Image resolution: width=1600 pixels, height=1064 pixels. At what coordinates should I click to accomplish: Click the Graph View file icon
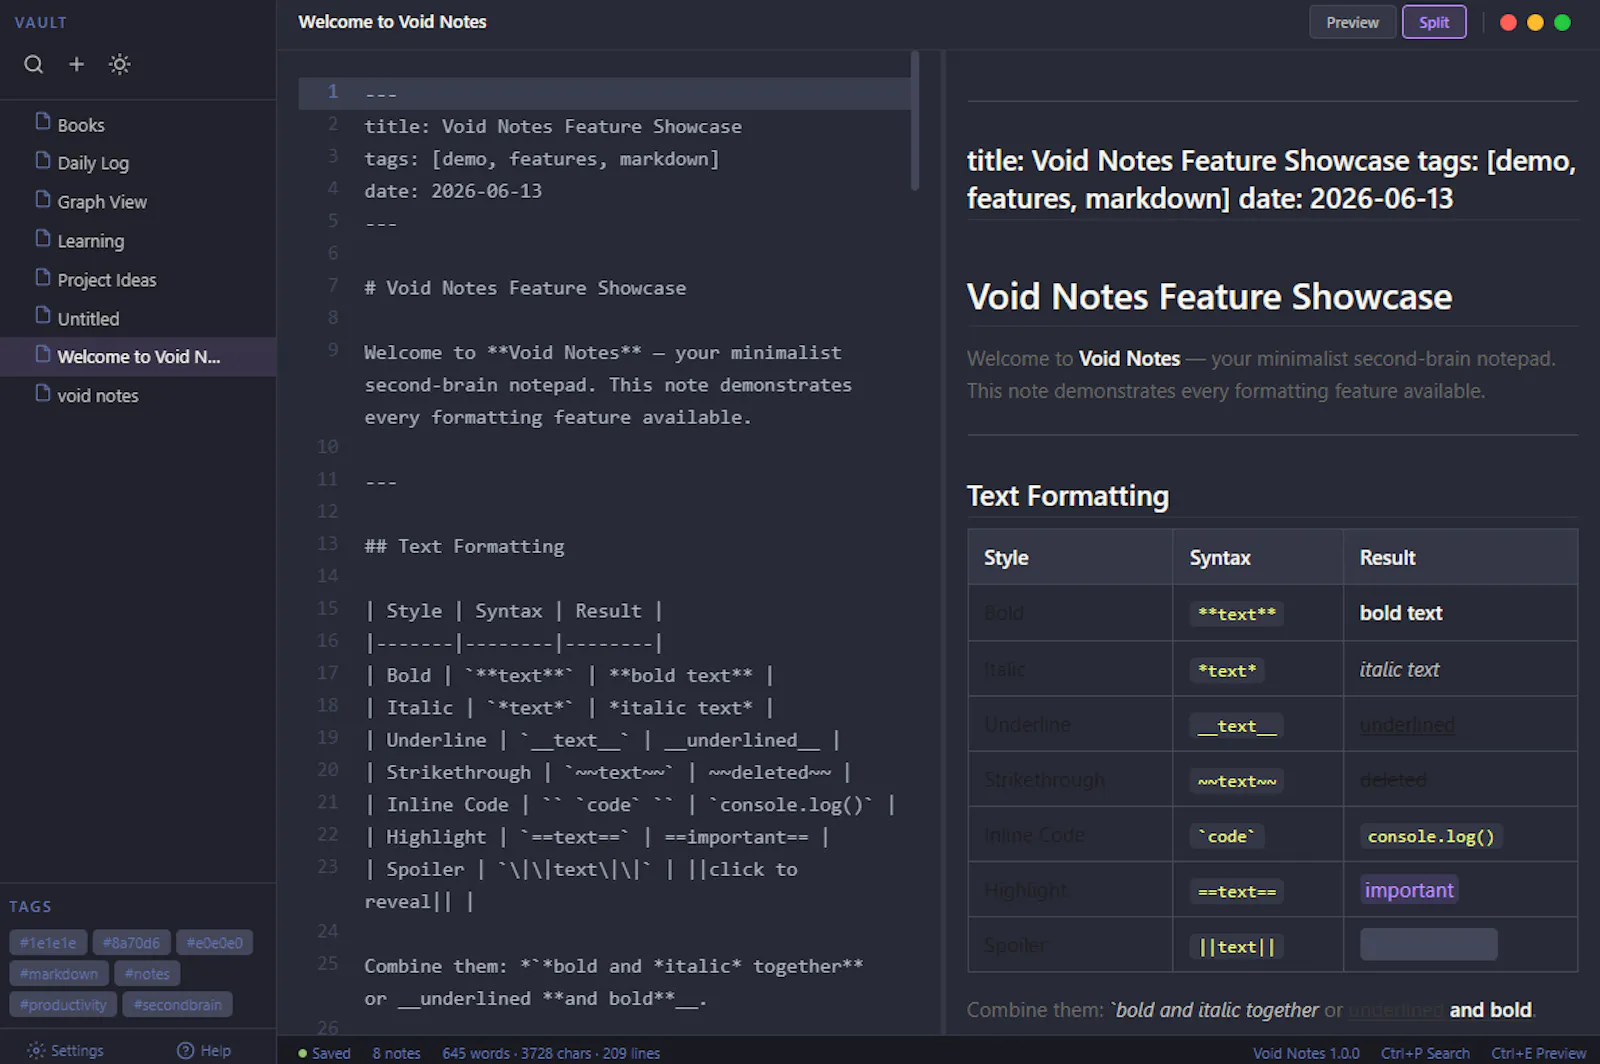(43, 199)
